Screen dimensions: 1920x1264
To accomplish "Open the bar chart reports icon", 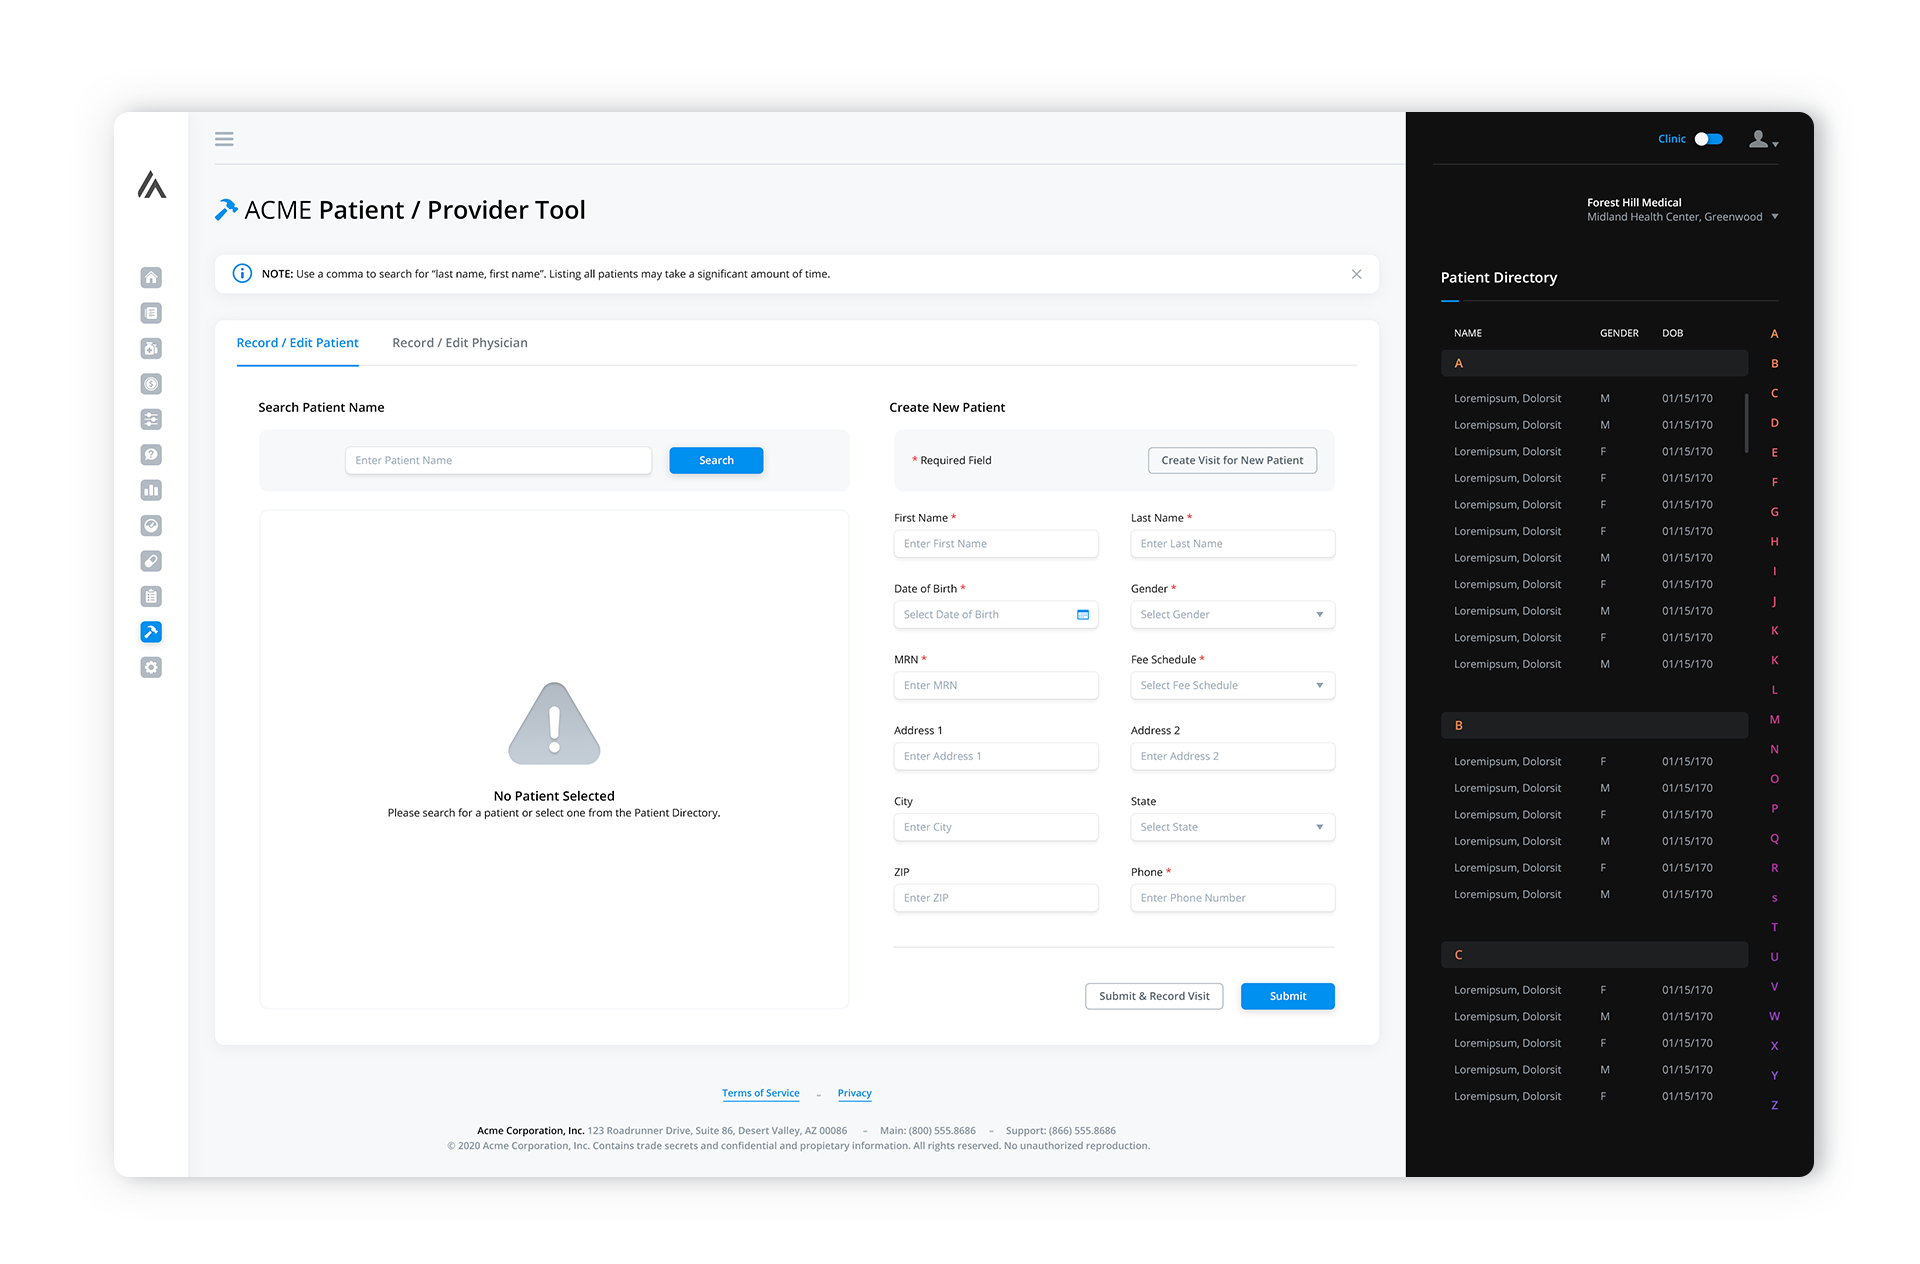I will 151,490.
